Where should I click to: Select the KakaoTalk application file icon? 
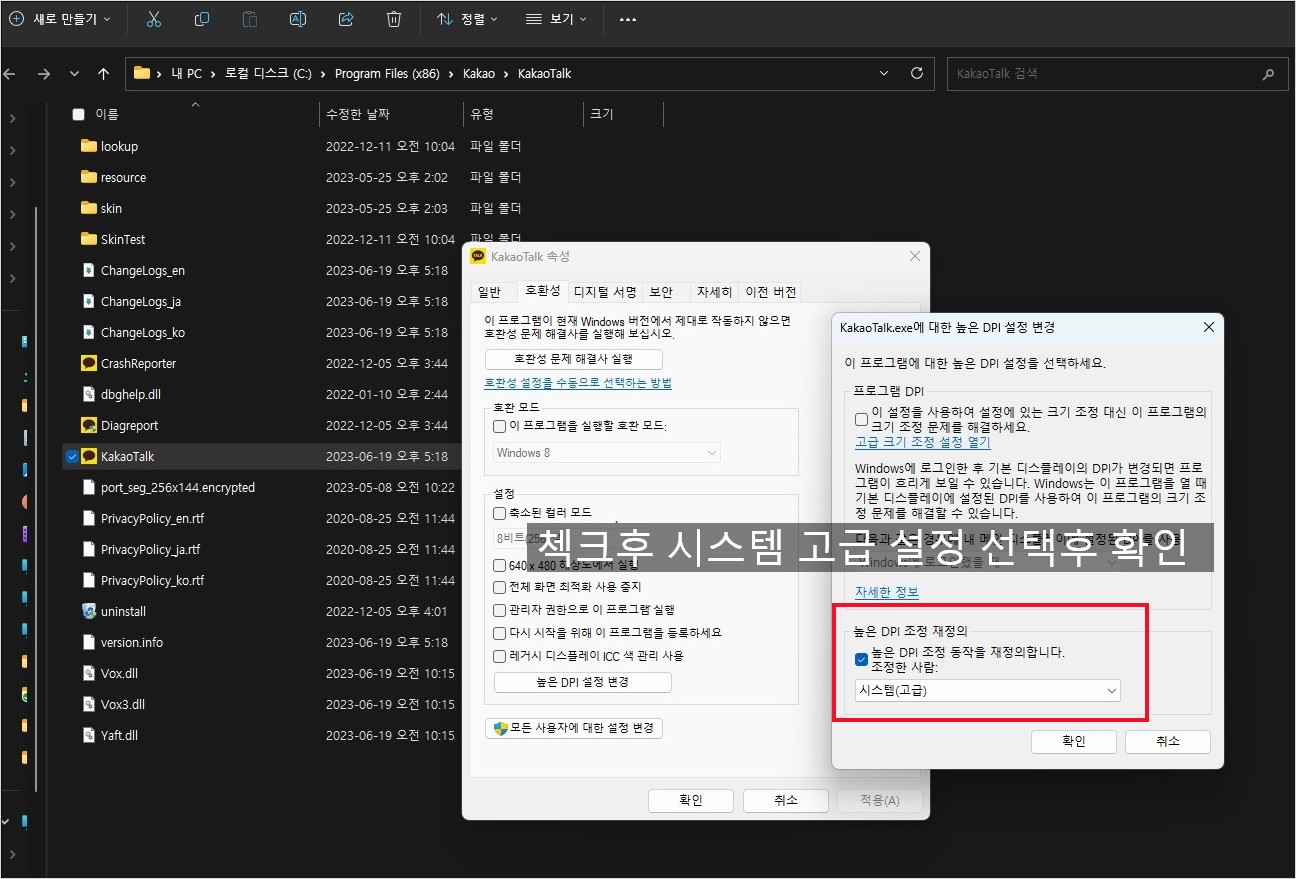click(88, 456)
